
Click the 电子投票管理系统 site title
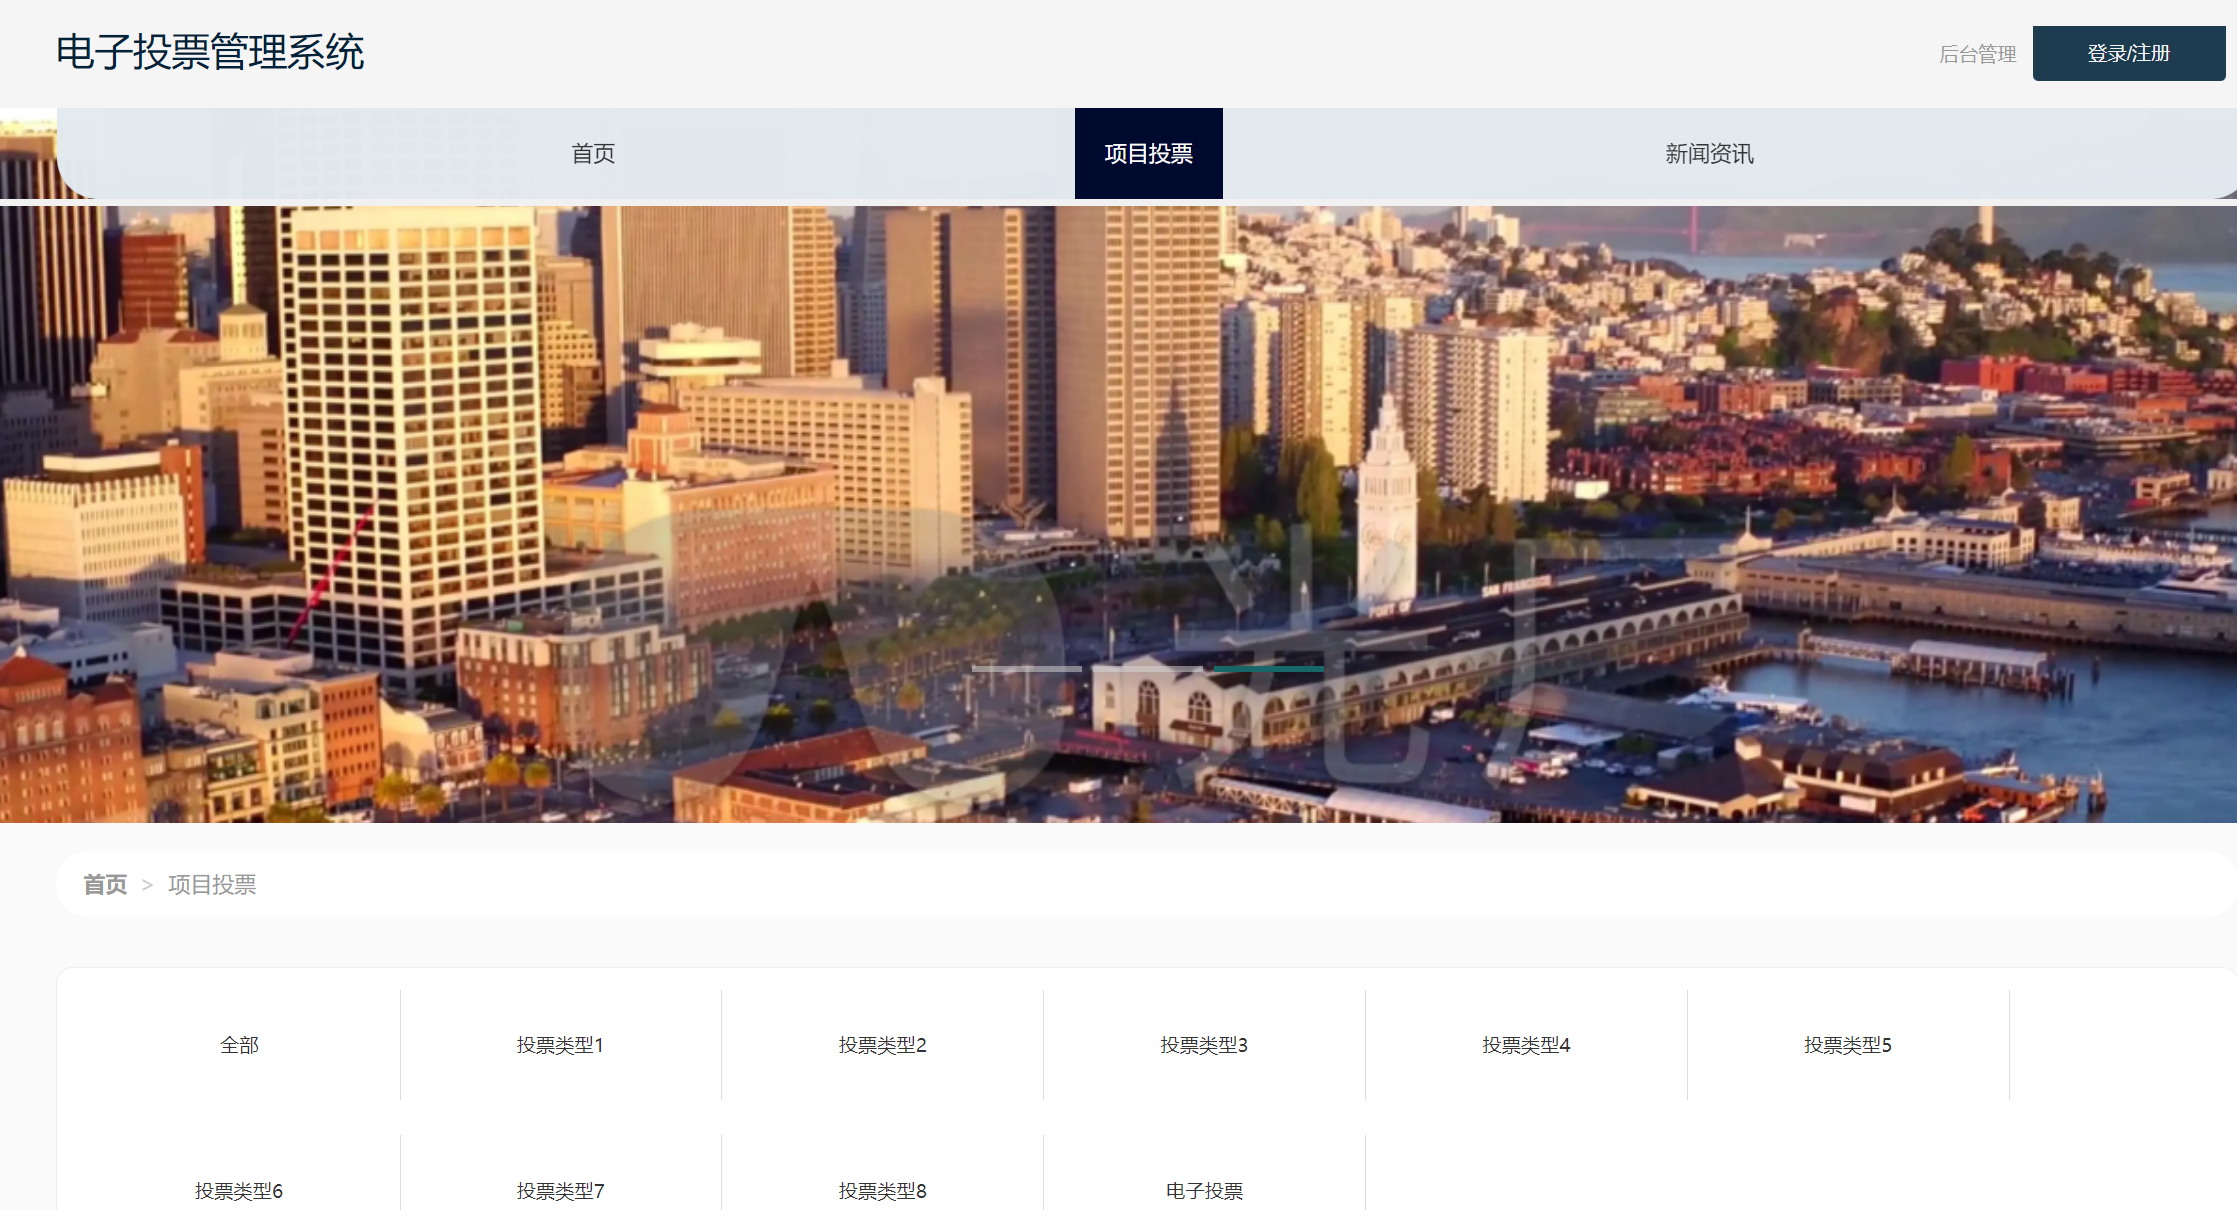click(210, 52)
